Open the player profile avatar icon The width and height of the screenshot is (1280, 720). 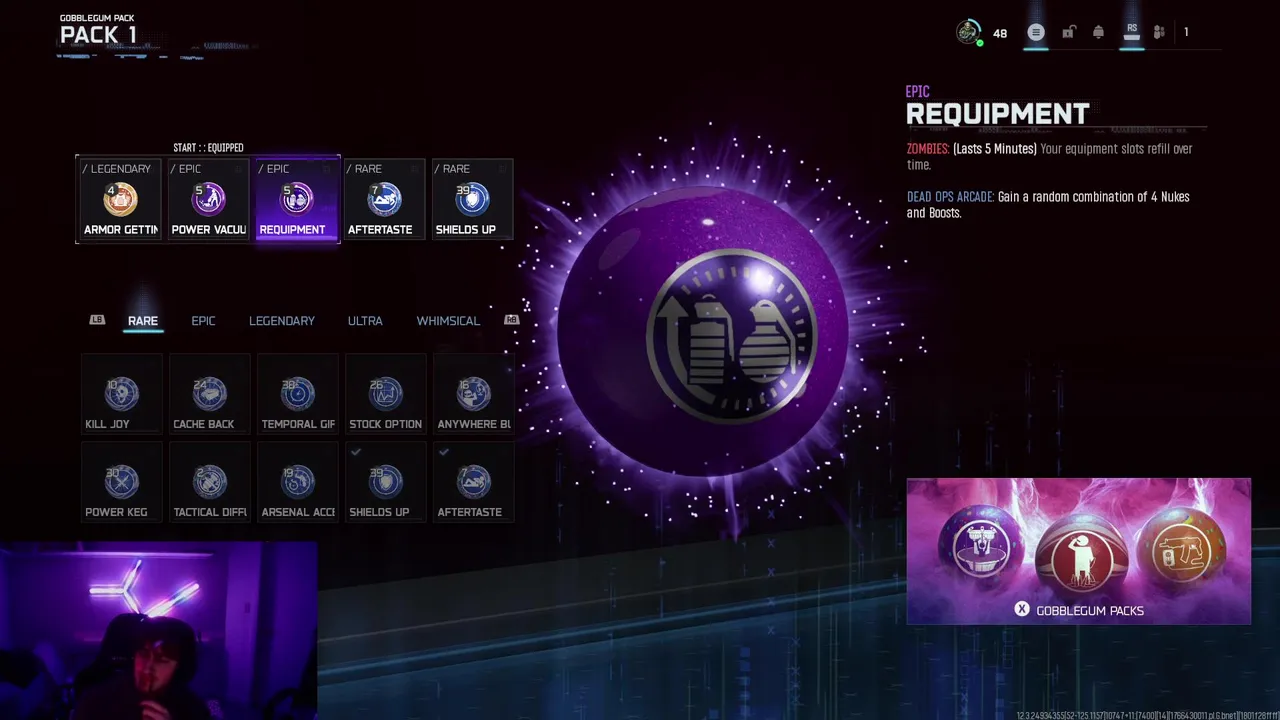(x=968, y=32)
